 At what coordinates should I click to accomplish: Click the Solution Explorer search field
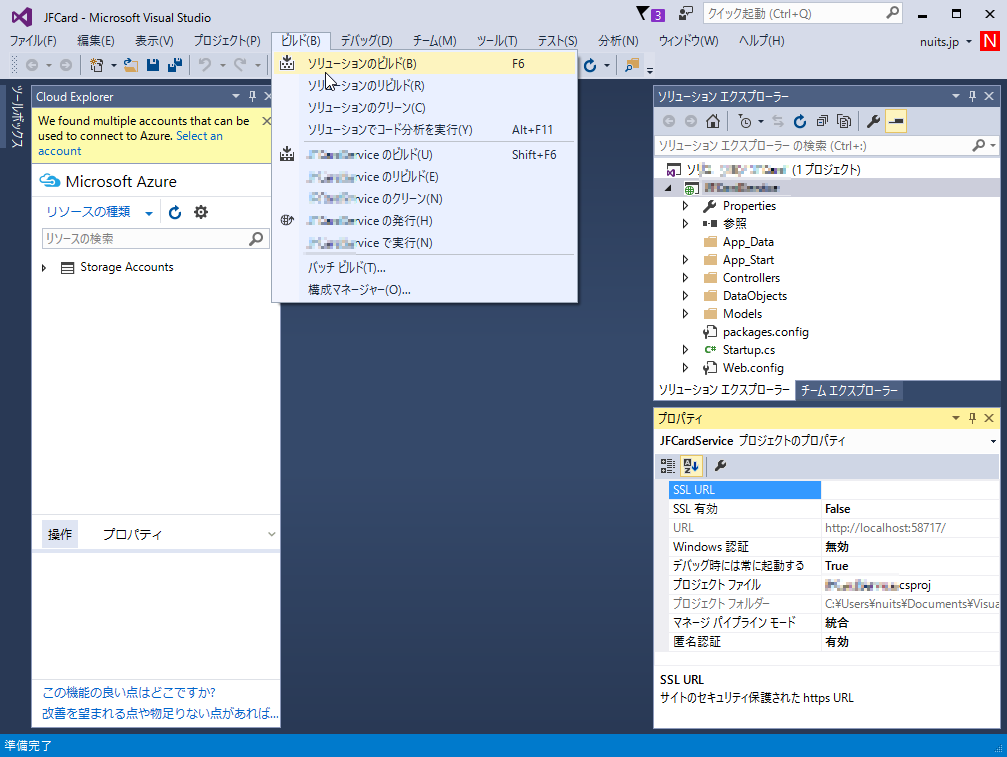tap(814, 146)
